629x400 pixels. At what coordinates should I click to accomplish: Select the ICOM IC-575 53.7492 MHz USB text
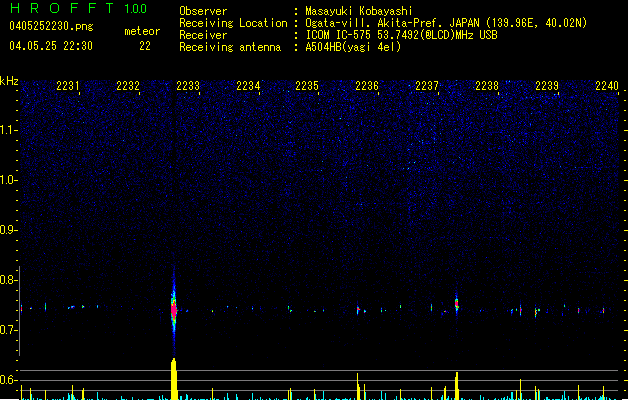pos(402,35)
